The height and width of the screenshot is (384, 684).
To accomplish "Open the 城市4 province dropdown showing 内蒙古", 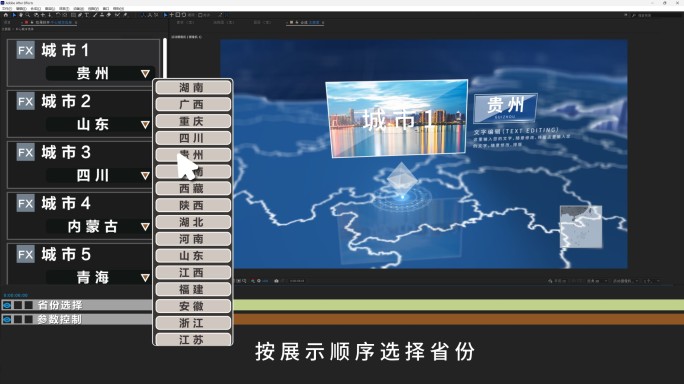I will click(x=100, y=226).
